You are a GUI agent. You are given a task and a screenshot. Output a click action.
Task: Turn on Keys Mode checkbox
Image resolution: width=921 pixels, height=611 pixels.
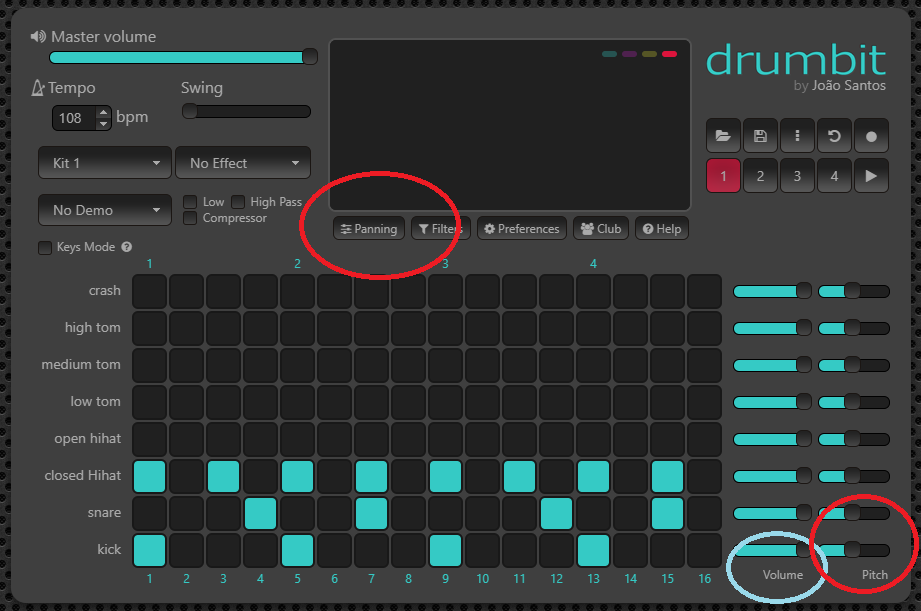point(45,248)
